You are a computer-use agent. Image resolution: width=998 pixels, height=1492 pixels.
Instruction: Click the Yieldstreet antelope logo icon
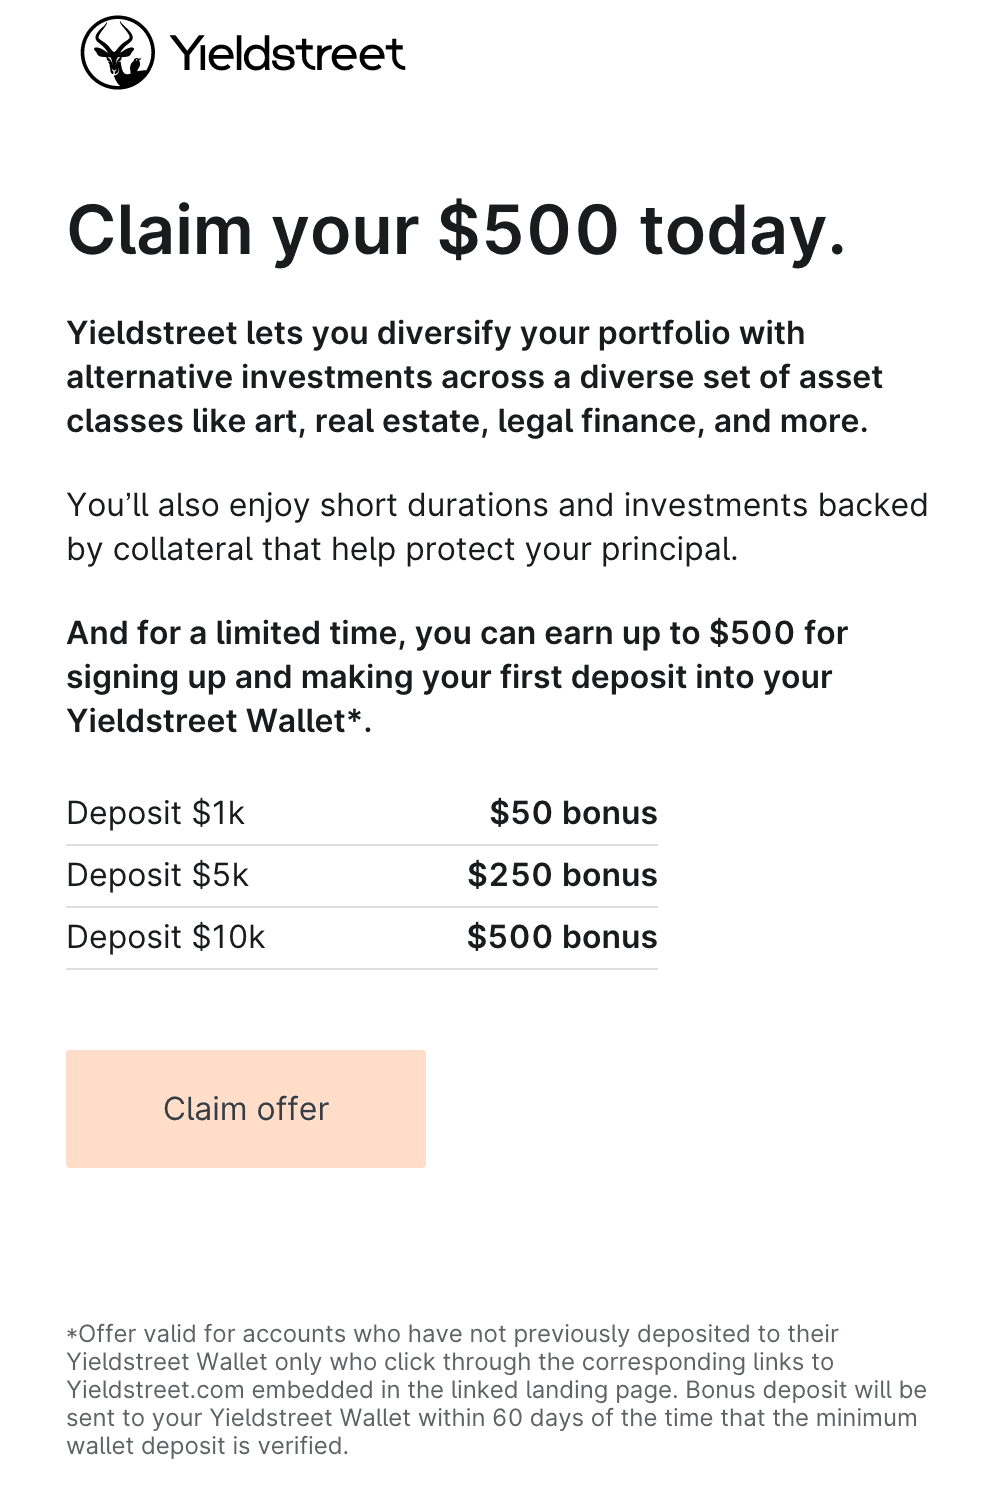click(x=117, y=53)
